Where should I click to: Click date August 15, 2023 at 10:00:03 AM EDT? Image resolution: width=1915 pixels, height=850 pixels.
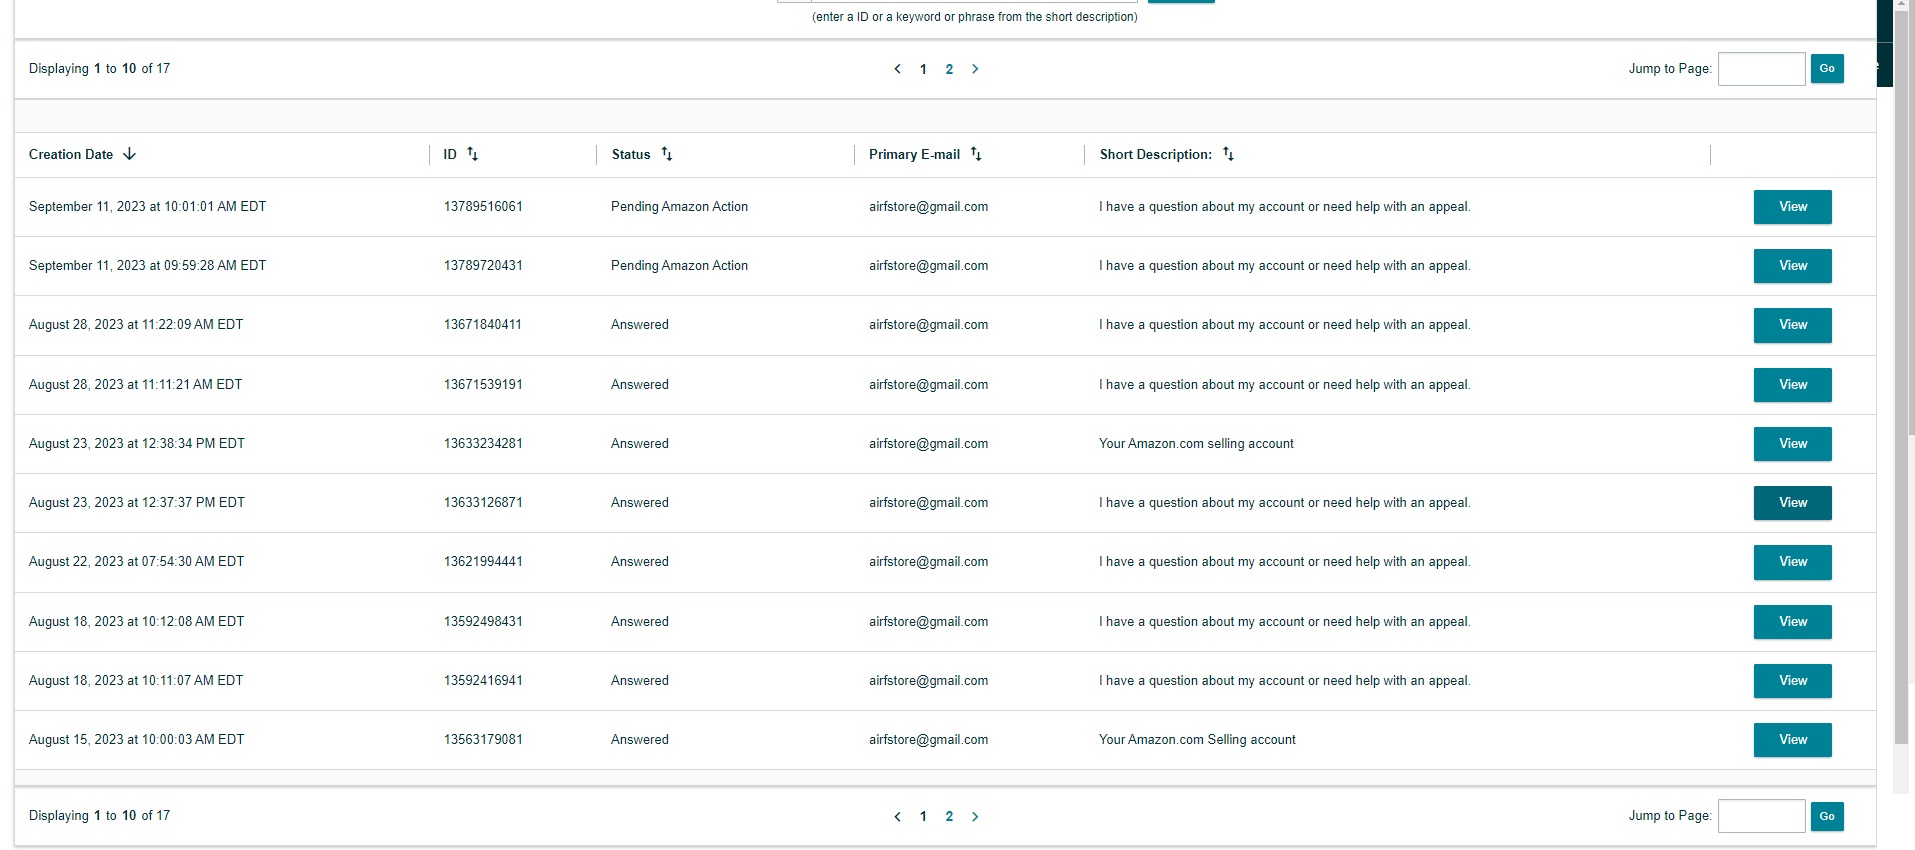[x=136, y=740]
